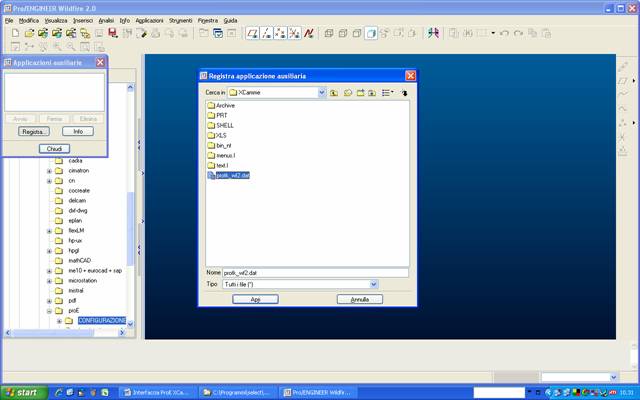Select the delcam folder in tree
640x400 pixels.
click(77, 200)
